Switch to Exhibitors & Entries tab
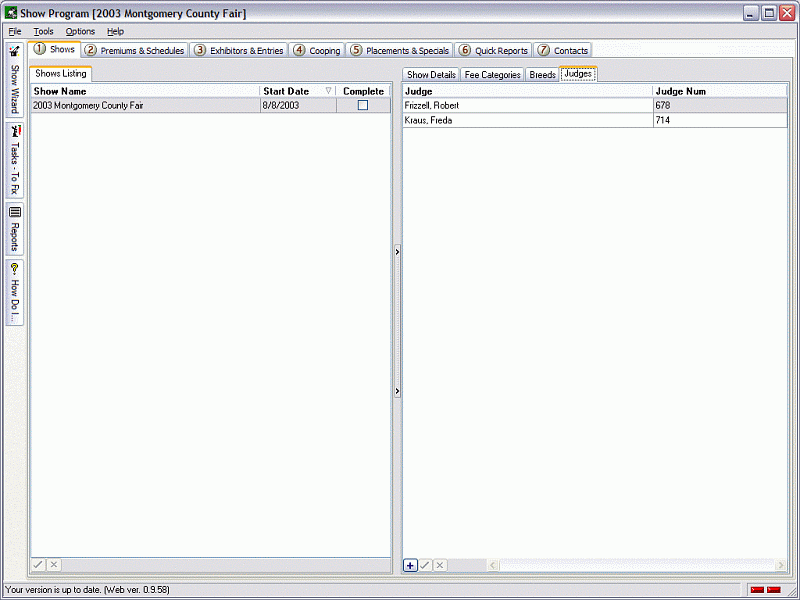This screenshot has height=600, width=800. pos(240,50)
